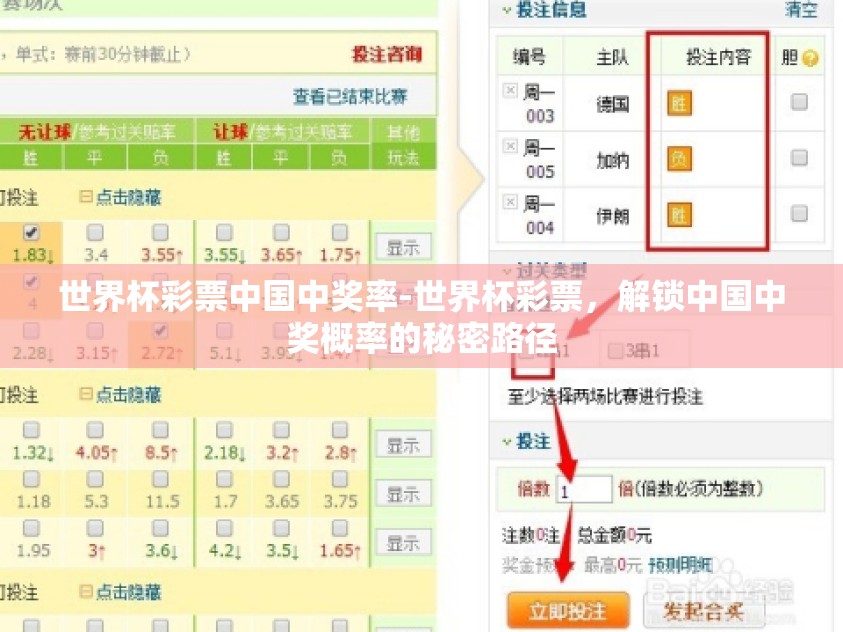This screenshot has height=632, width=843.
Task: Uncheck the 1.83 odds checkbox
Action: [x=31, y=233]
